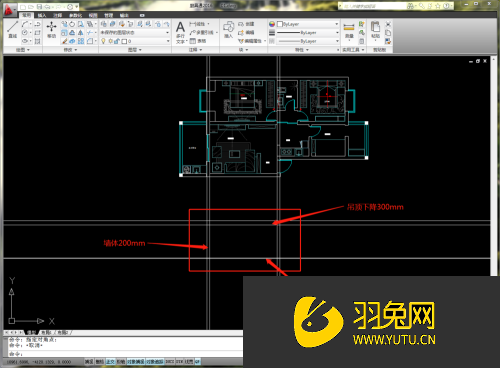The height and width of the screenshot is (368, 500).
Task: Click the help search input field
Action: [x=372, y=6]
